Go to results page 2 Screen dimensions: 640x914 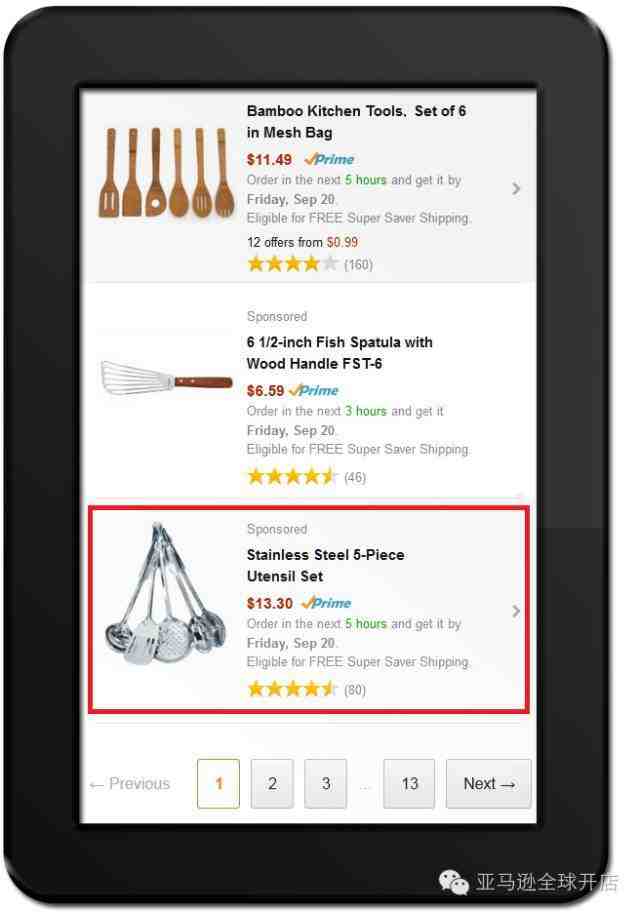(272, 783)
